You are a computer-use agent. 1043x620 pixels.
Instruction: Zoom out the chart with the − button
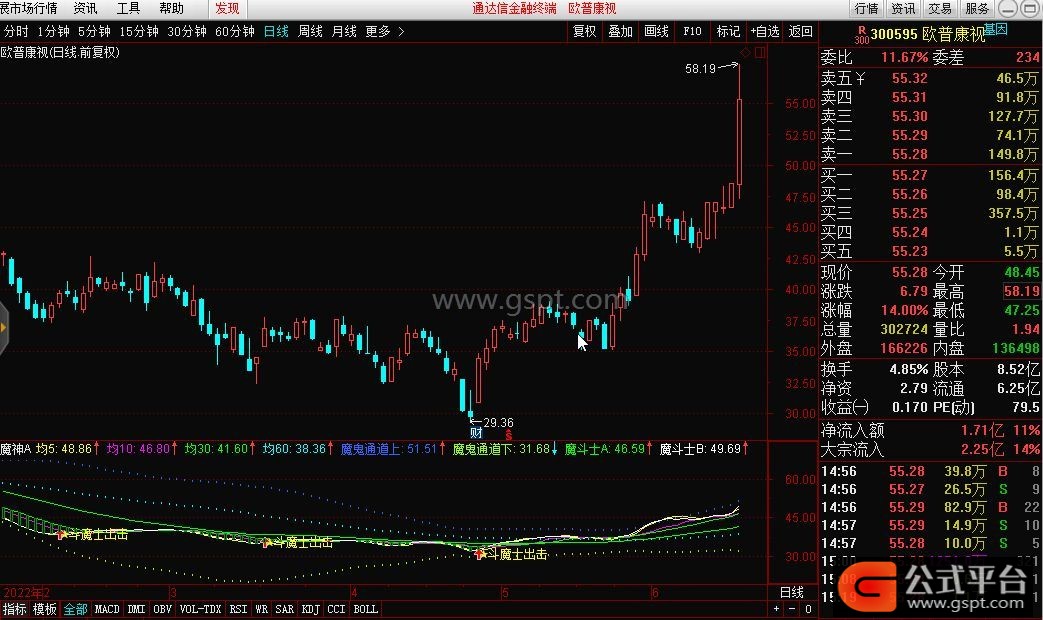792,609
